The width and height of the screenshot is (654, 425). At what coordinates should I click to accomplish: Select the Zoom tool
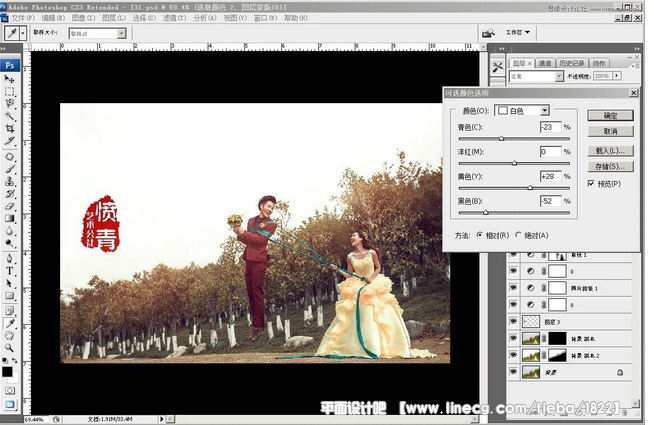tap(9, 348)
